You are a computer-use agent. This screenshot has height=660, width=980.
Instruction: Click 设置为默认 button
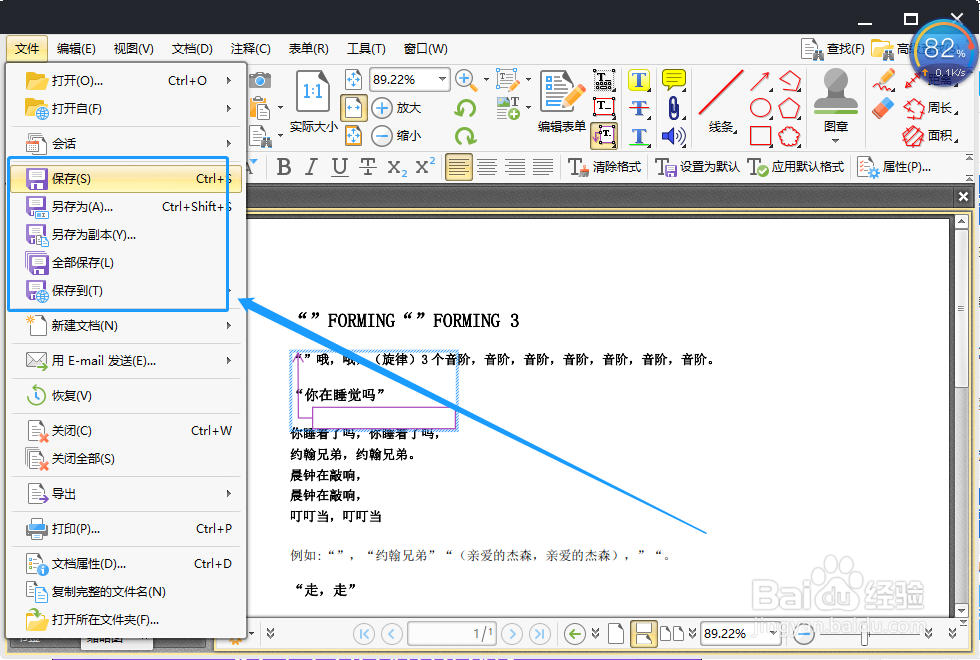coord(697,167)
